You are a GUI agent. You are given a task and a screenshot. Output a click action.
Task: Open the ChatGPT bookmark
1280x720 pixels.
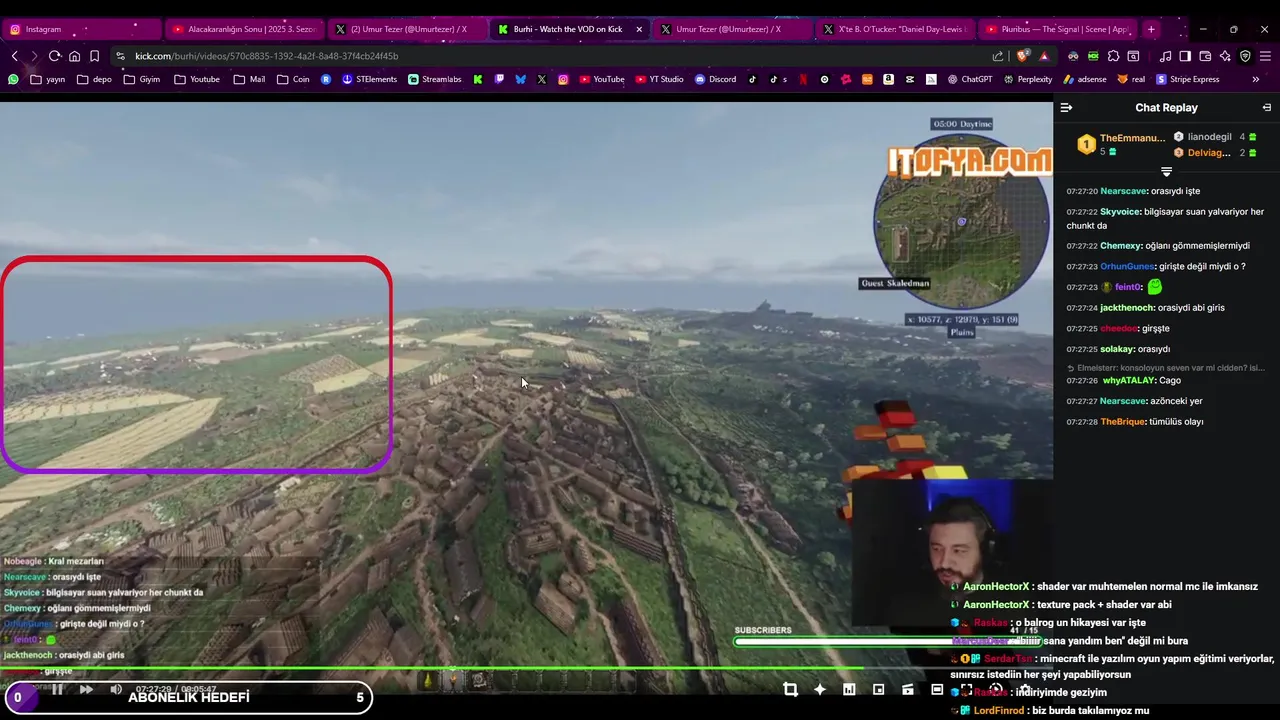click(x=970, y=79)
